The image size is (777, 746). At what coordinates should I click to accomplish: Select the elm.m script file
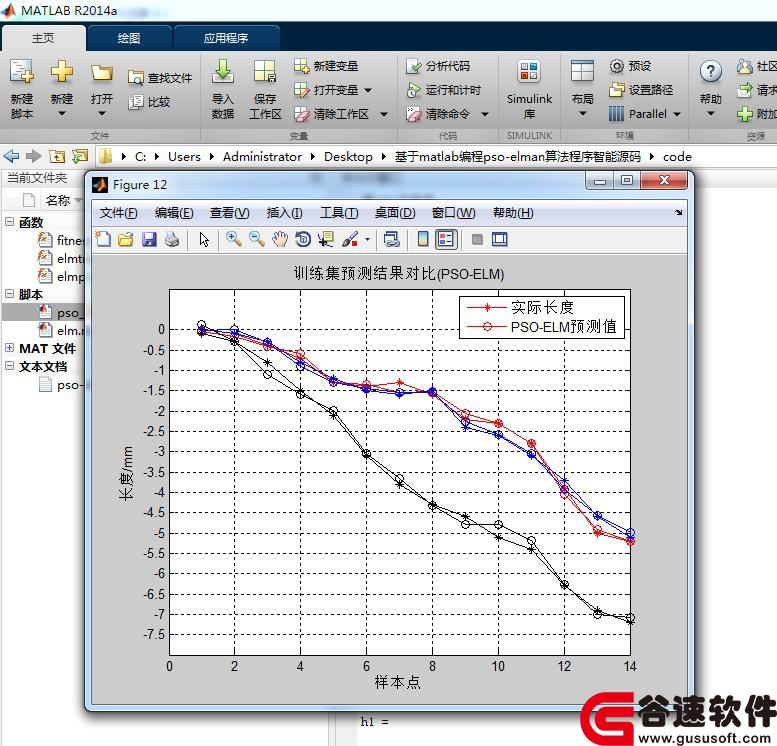(59, 330)
